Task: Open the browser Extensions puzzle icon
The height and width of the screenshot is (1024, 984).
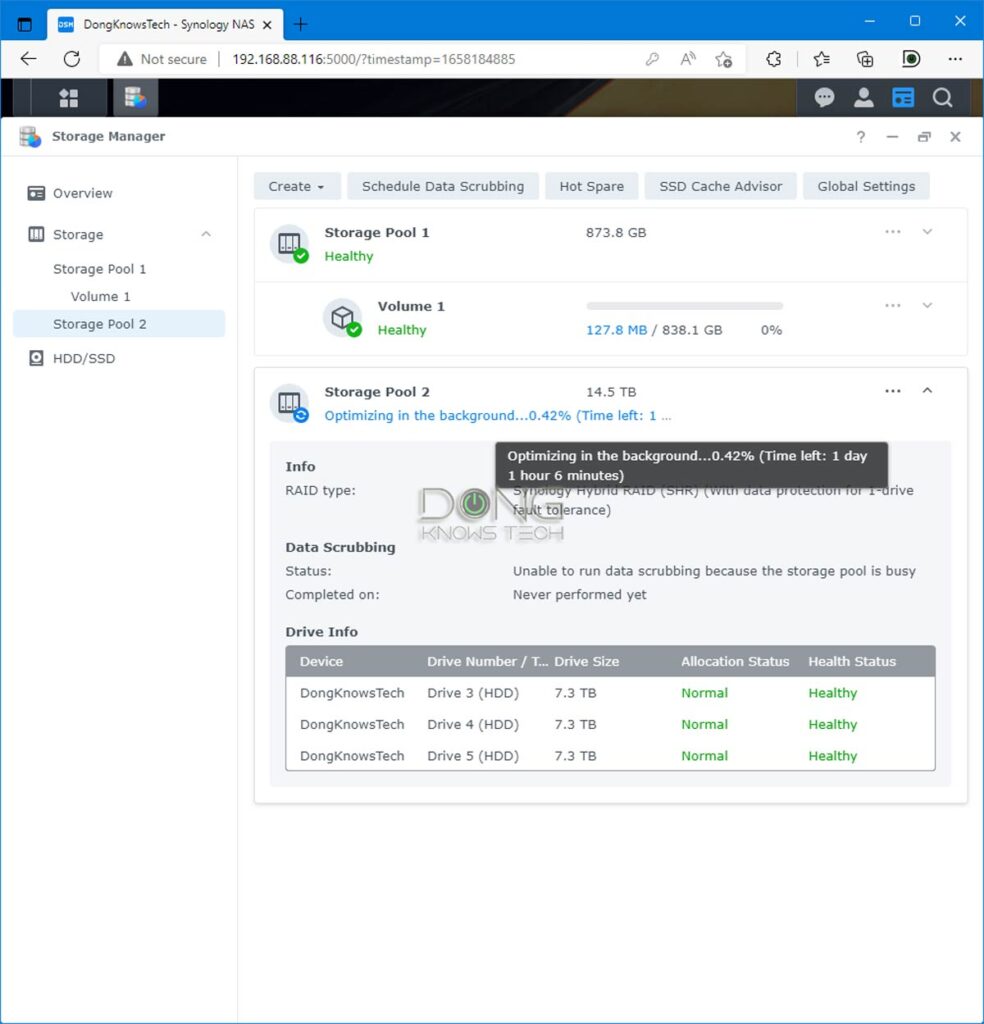Action: (774, 59)
